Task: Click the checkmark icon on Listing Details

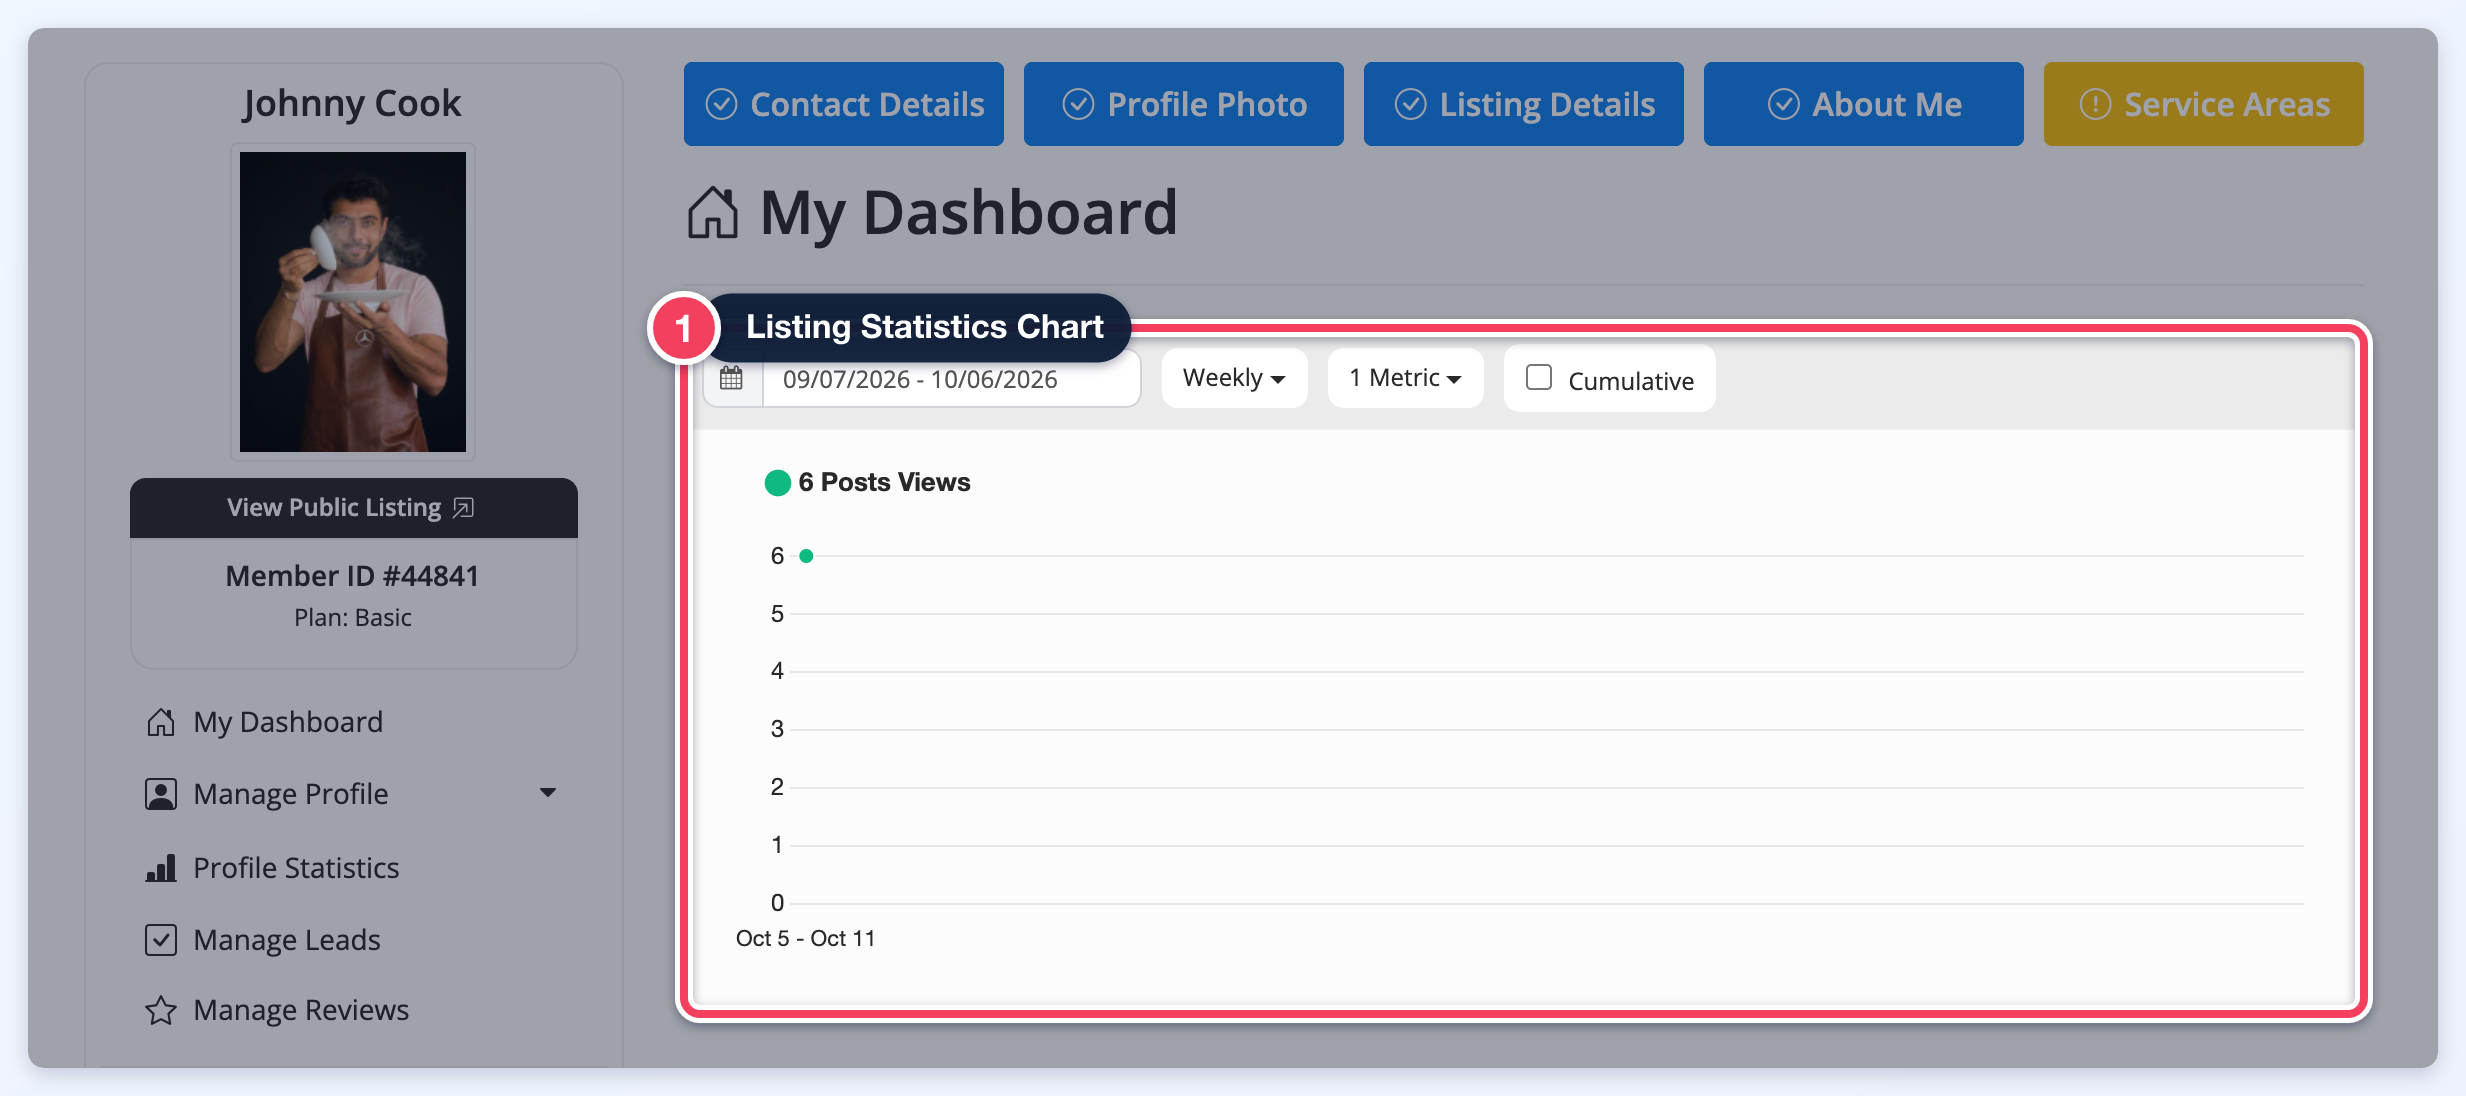Action: (x=1410, y=104)
